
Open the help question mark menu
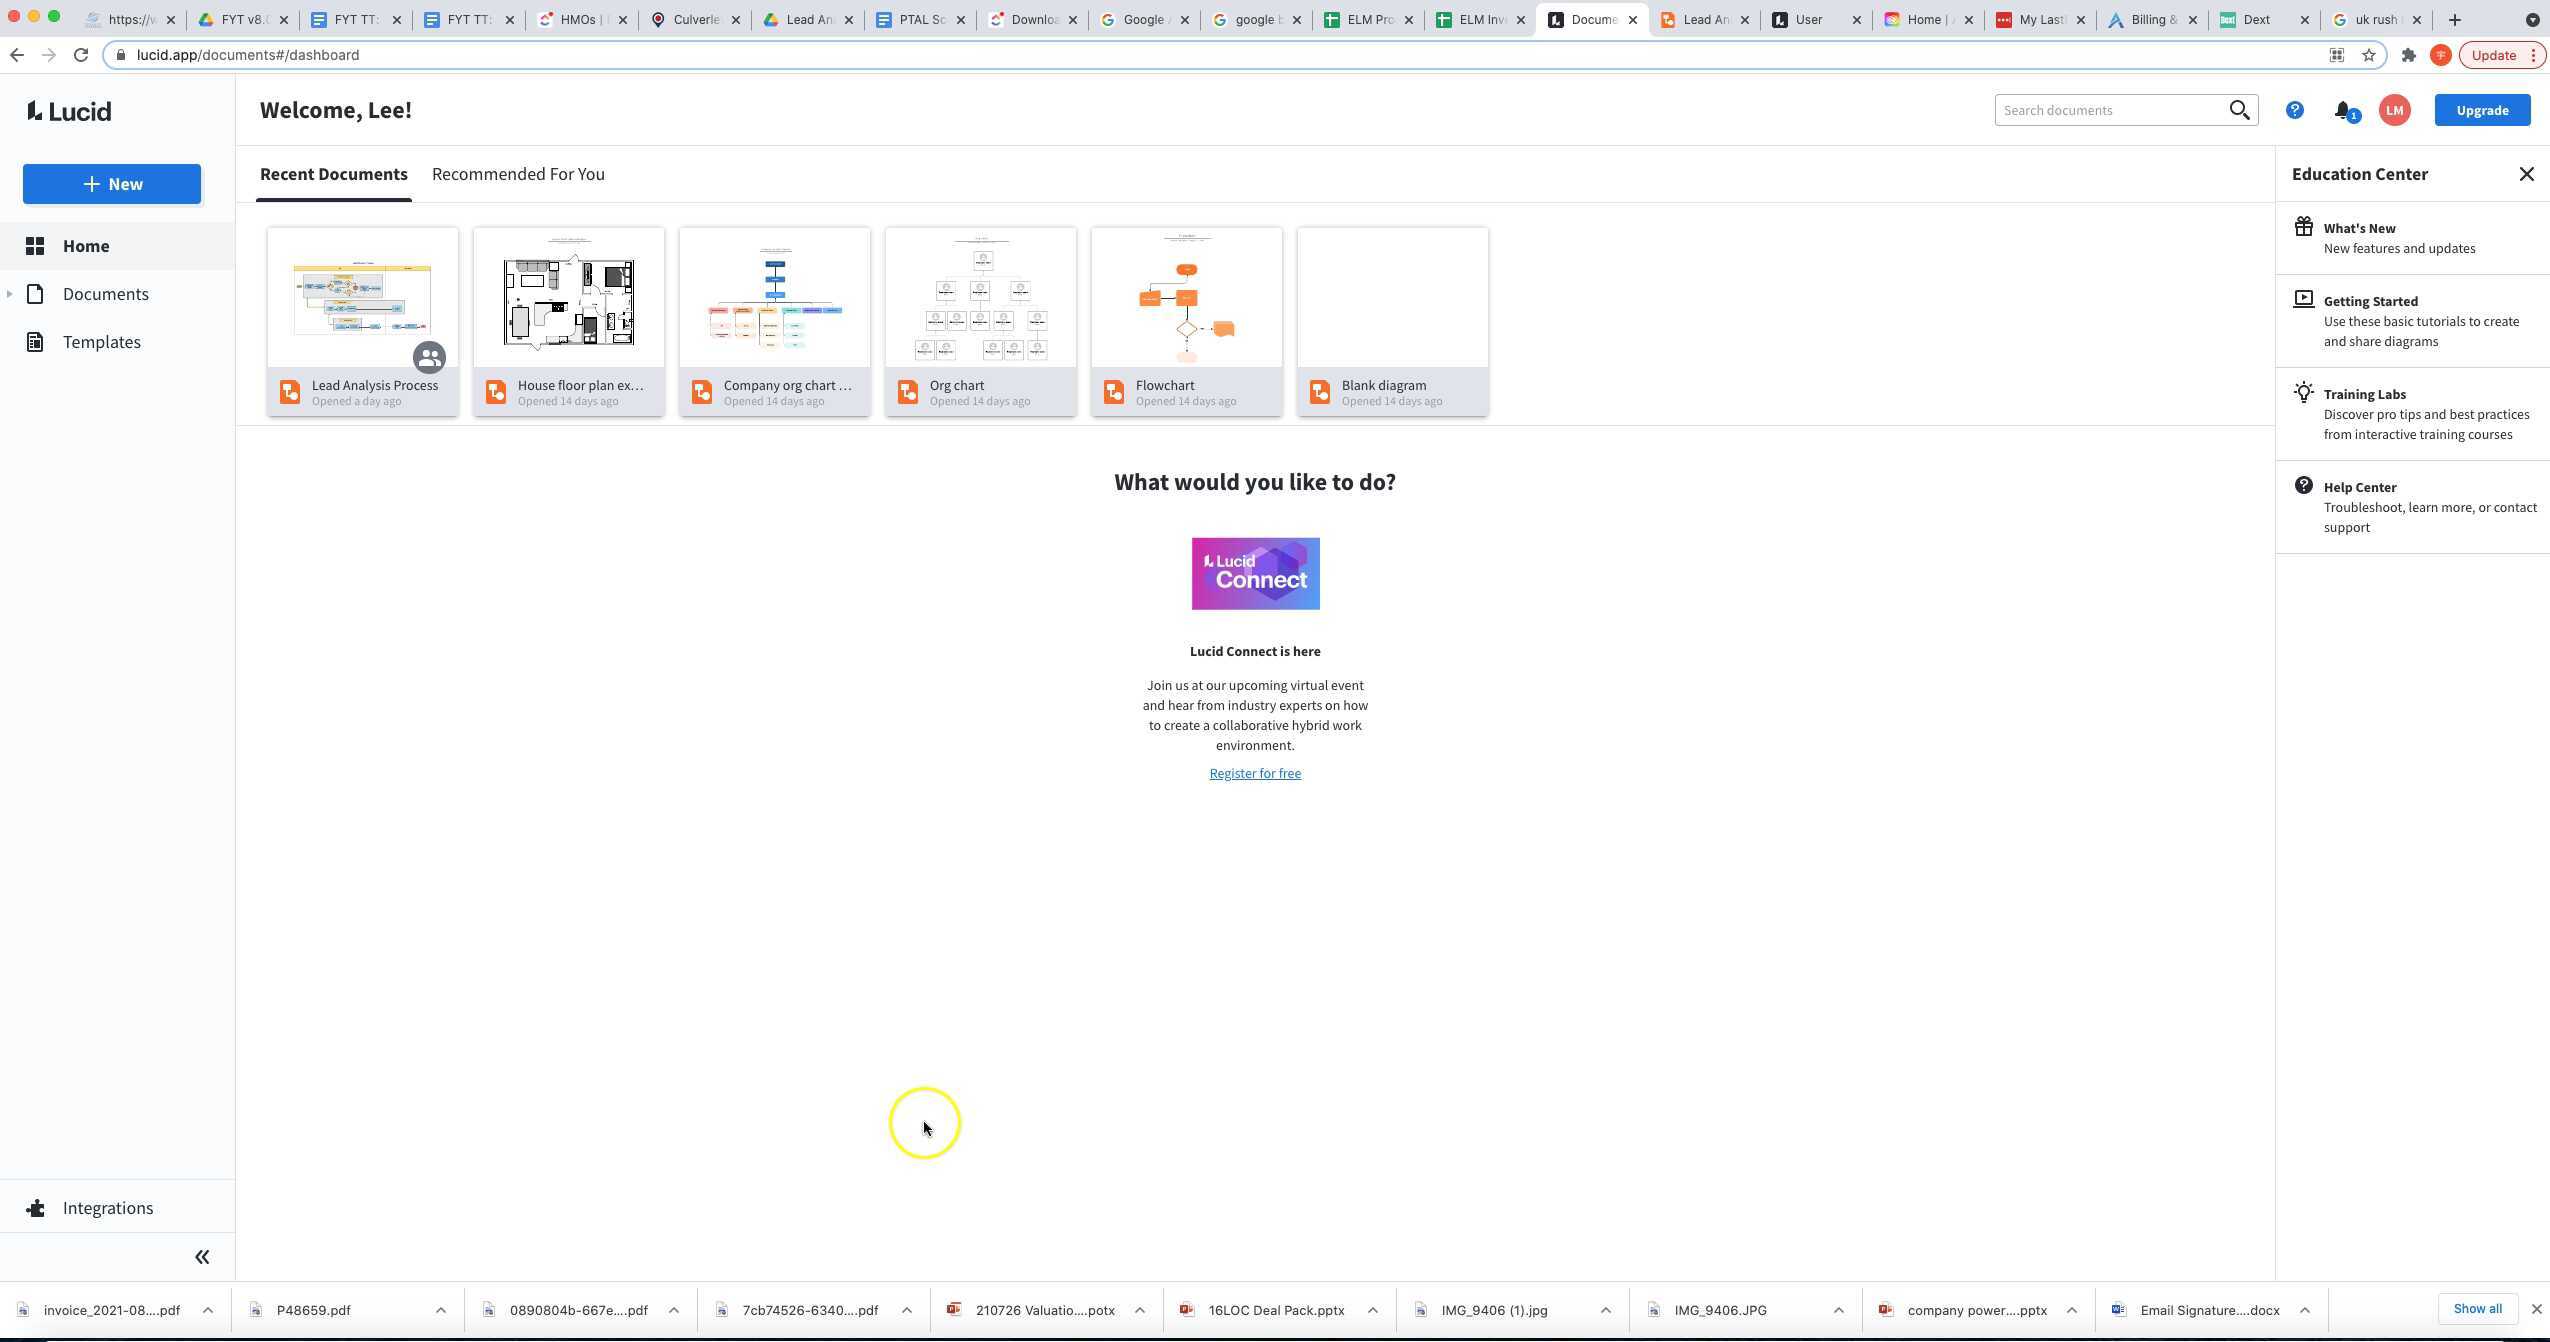click(2294, 110)
